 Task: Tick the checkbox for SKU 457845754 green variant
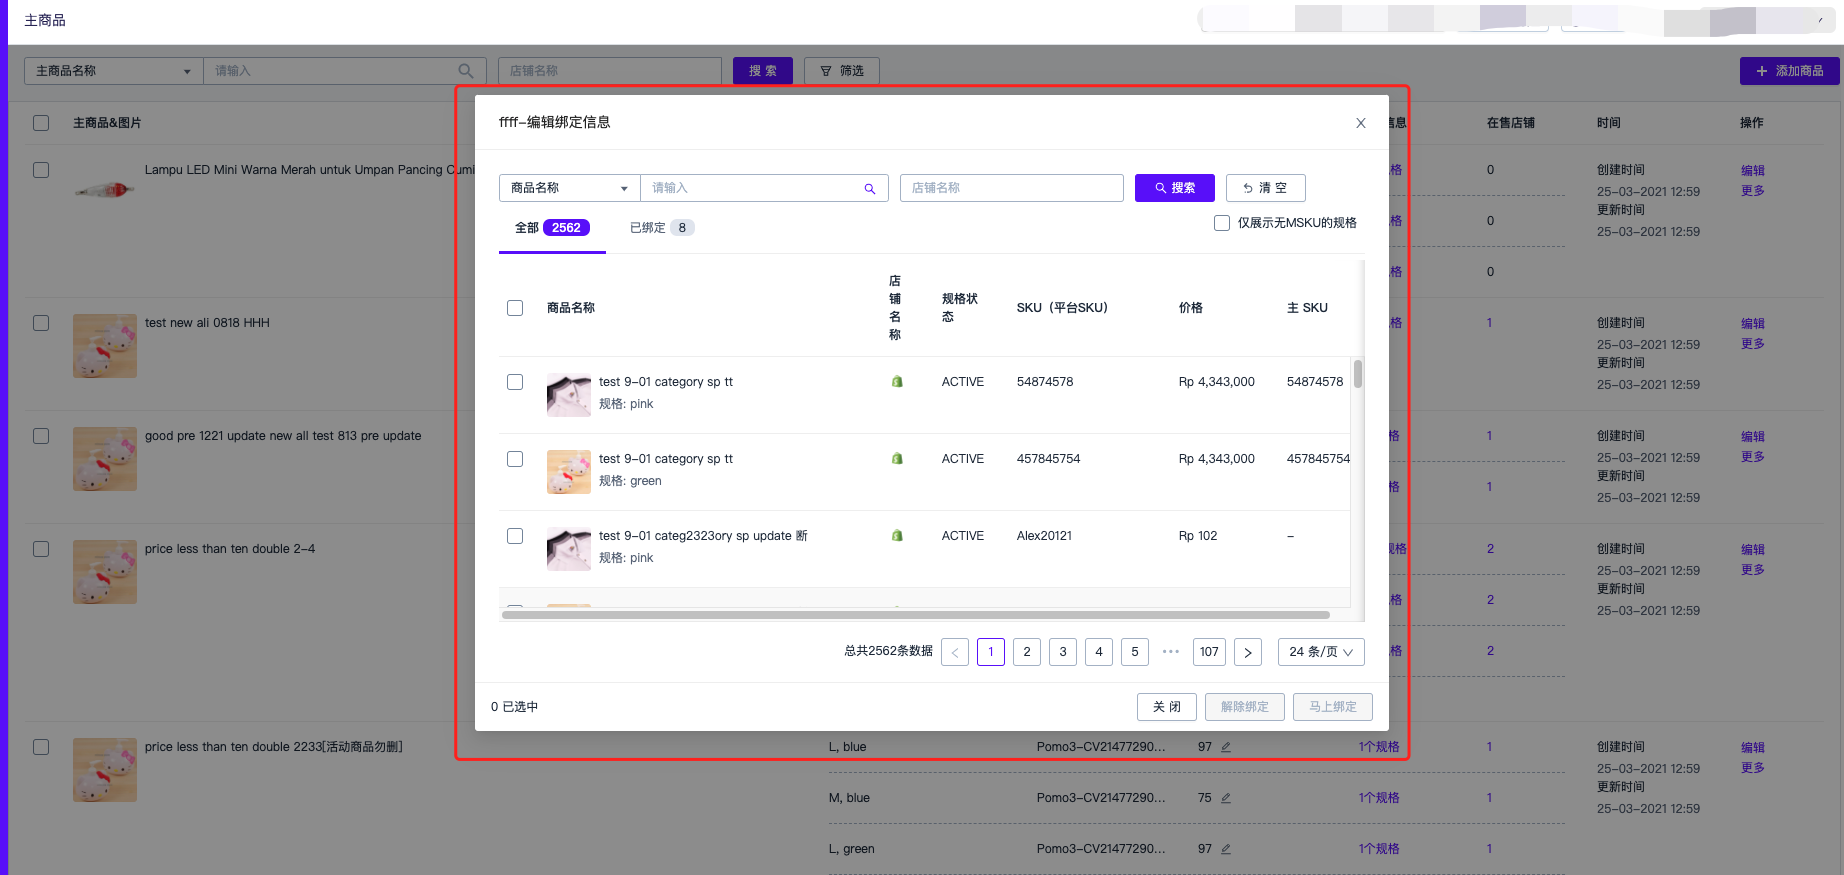click(515, 459)
